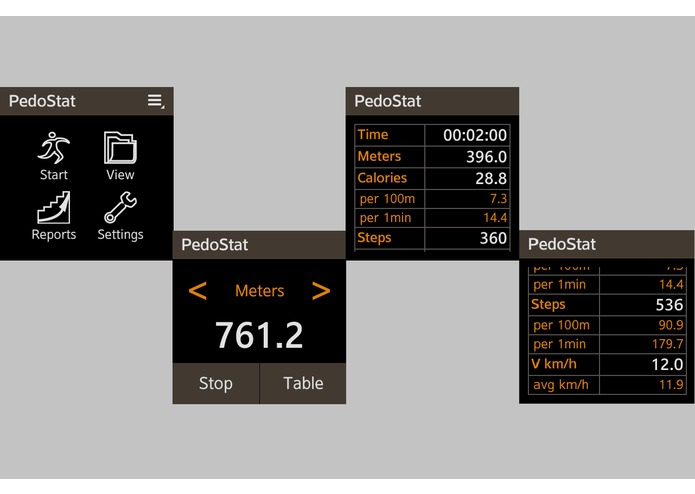Select steps per 100m value 90.9
Screen dimensions: 695x494
[x=671, y=325]
